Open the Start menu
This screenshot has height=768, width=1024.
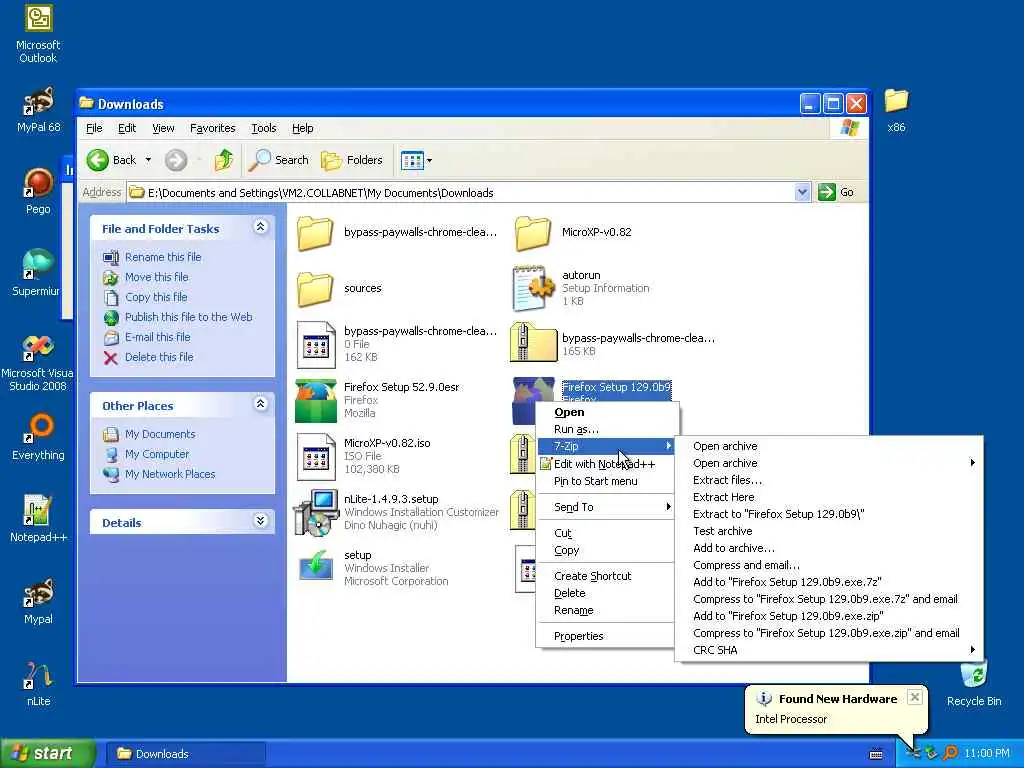coord(46,754)
